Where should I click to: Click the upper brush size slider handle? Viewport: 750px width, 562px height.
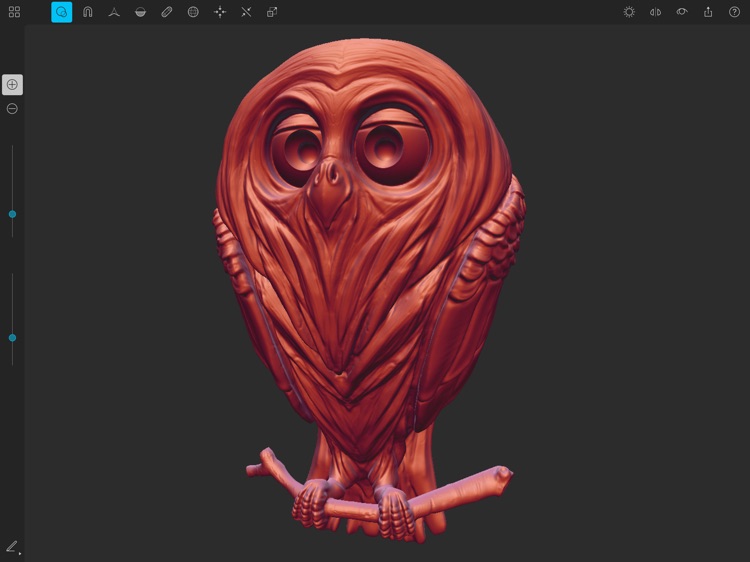click(12, 214)
